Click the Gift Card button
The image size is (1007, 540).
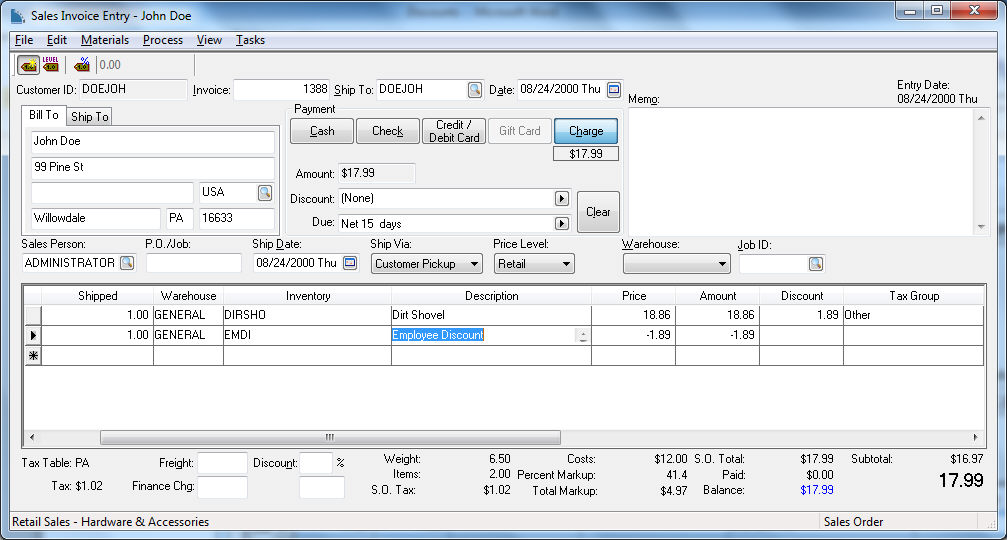tap(520, 131)
